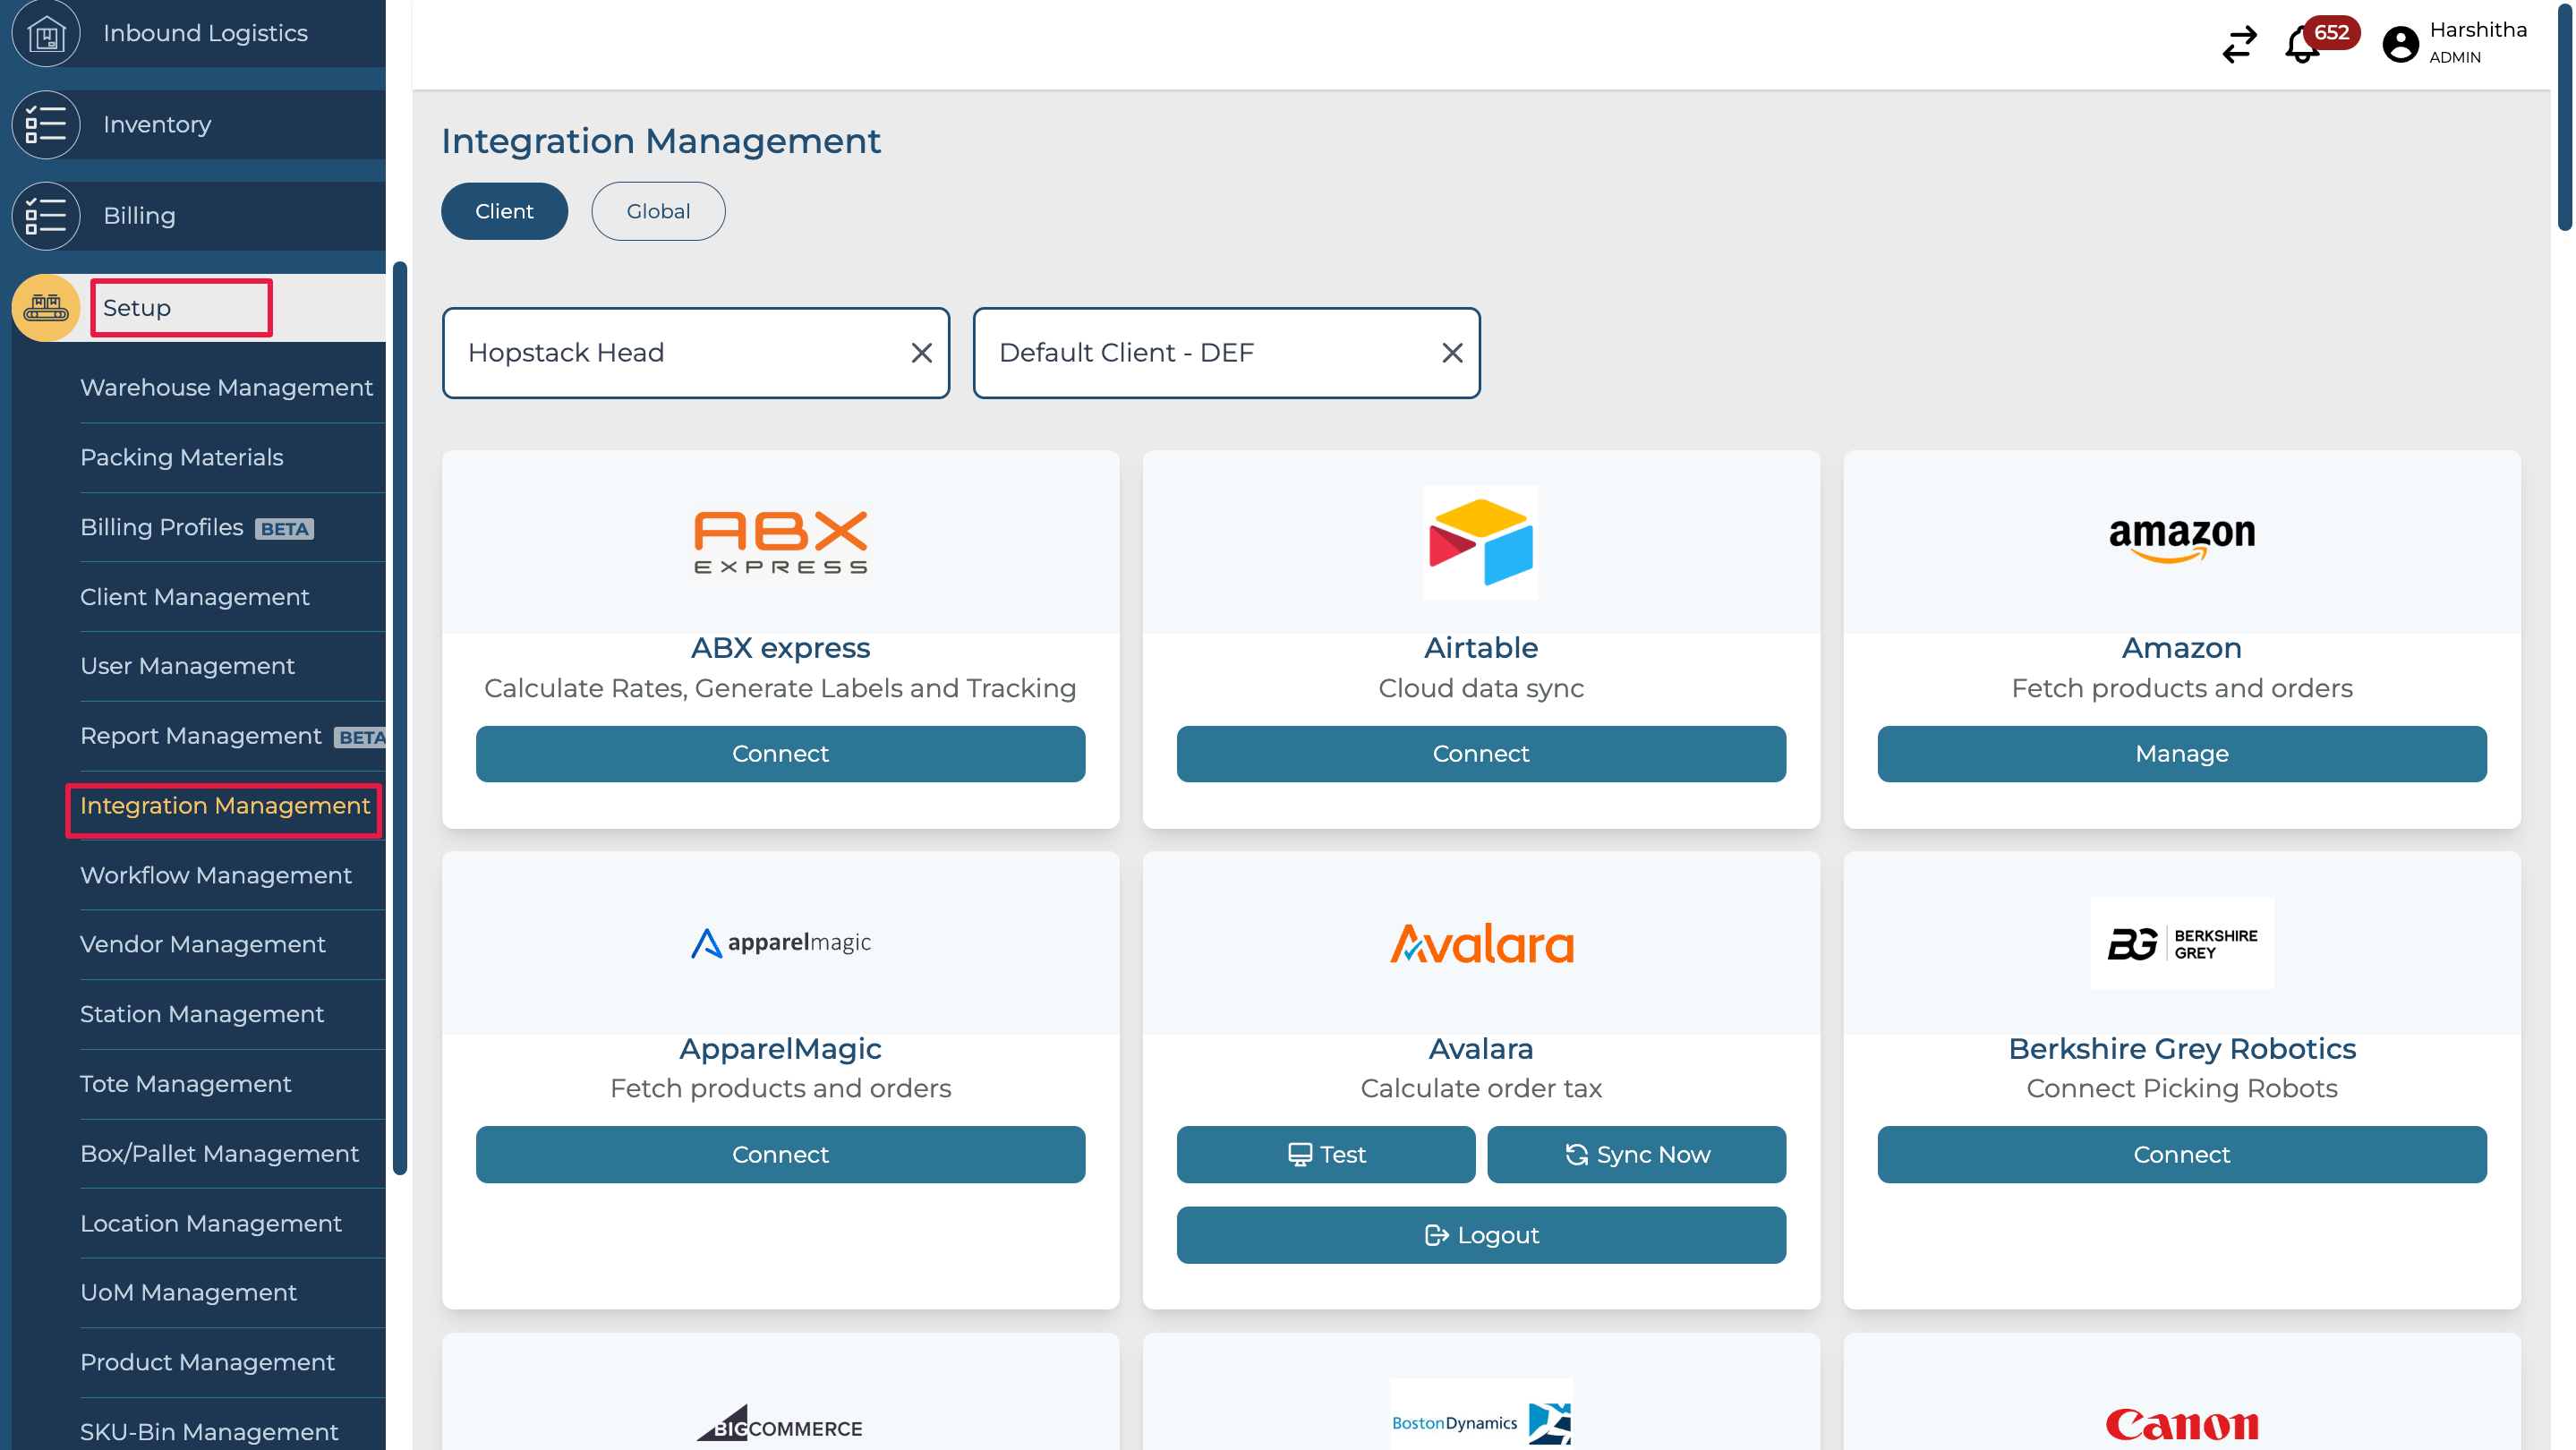Switch to the Global tab

658,211
